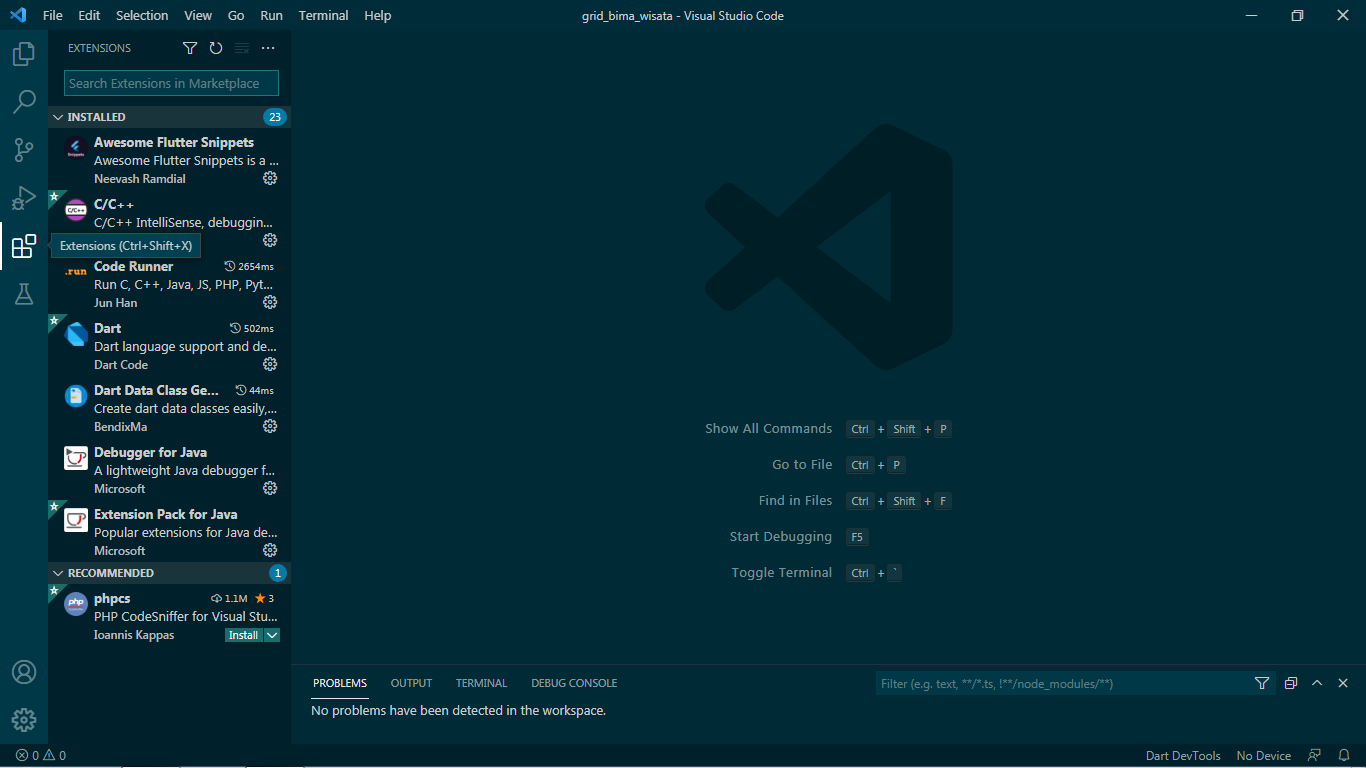Select the phpcs recommended extension
Image resolution: width=1366 pixels, height=768 pixels.
pos(169,616)
